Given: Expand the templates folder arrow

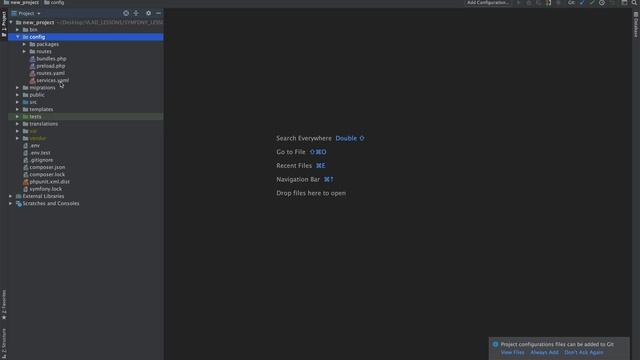Looking at the screenshot, I should click(x=18, y=109).
